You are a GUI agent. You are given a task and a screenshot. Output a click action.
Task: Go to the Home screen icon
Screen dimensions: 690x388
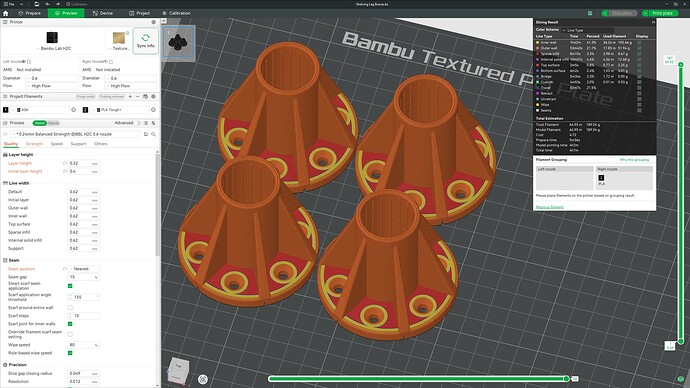coord(6,13)
